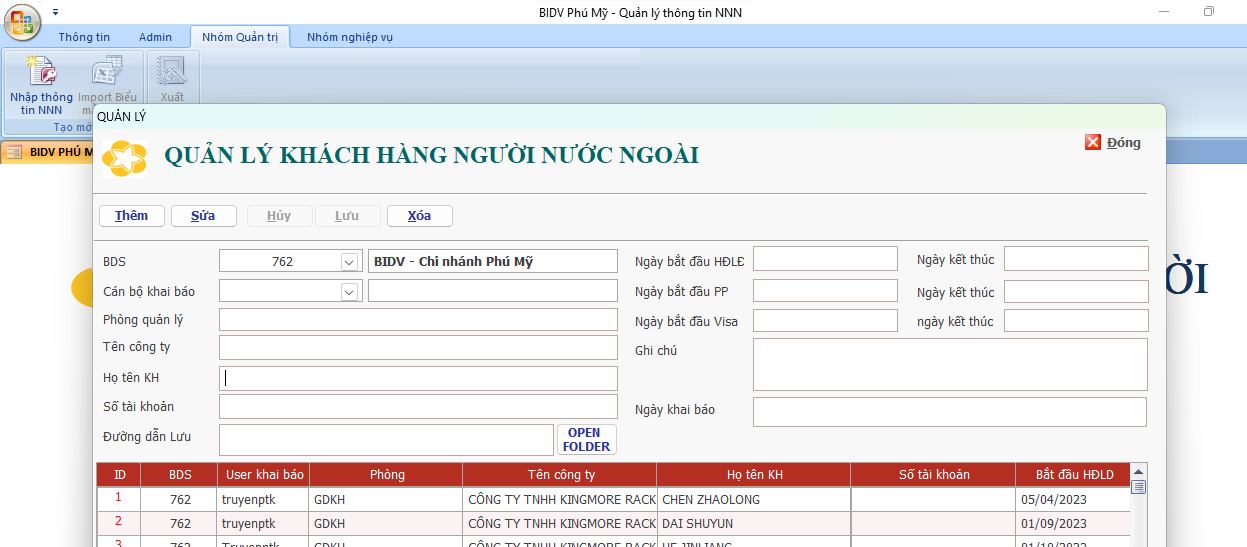The image size is (1247, 547).
Task: Click the User khai báo column header
Action: (x=265, y=474)
